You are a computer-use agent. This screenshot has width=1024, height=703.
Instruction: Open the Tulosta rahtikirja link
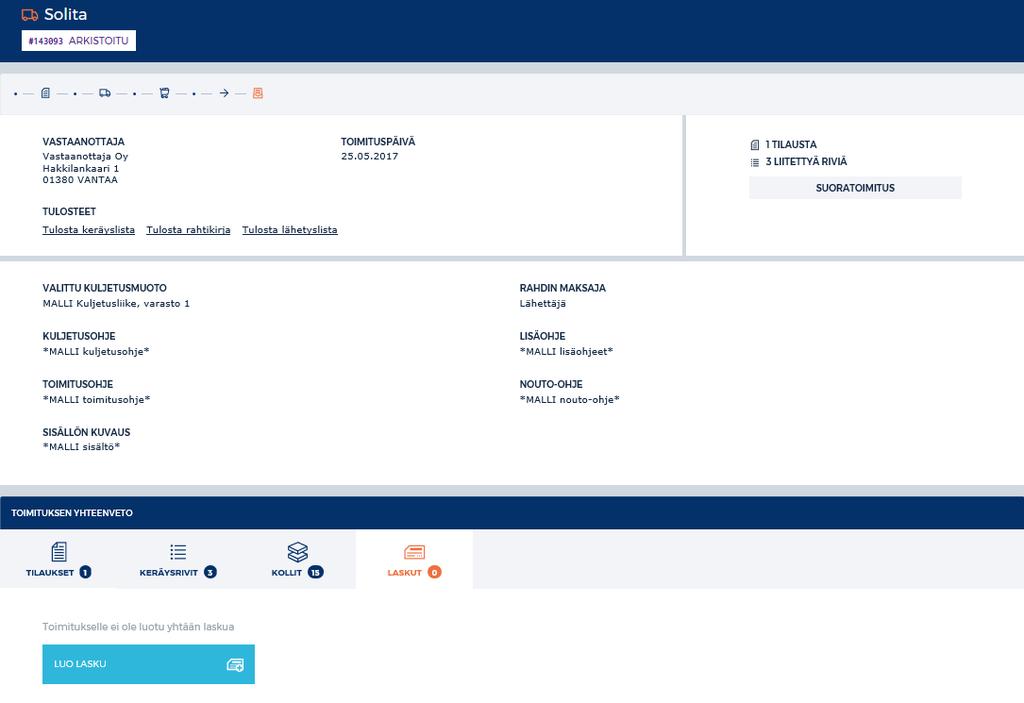click(x=188, y=230)
